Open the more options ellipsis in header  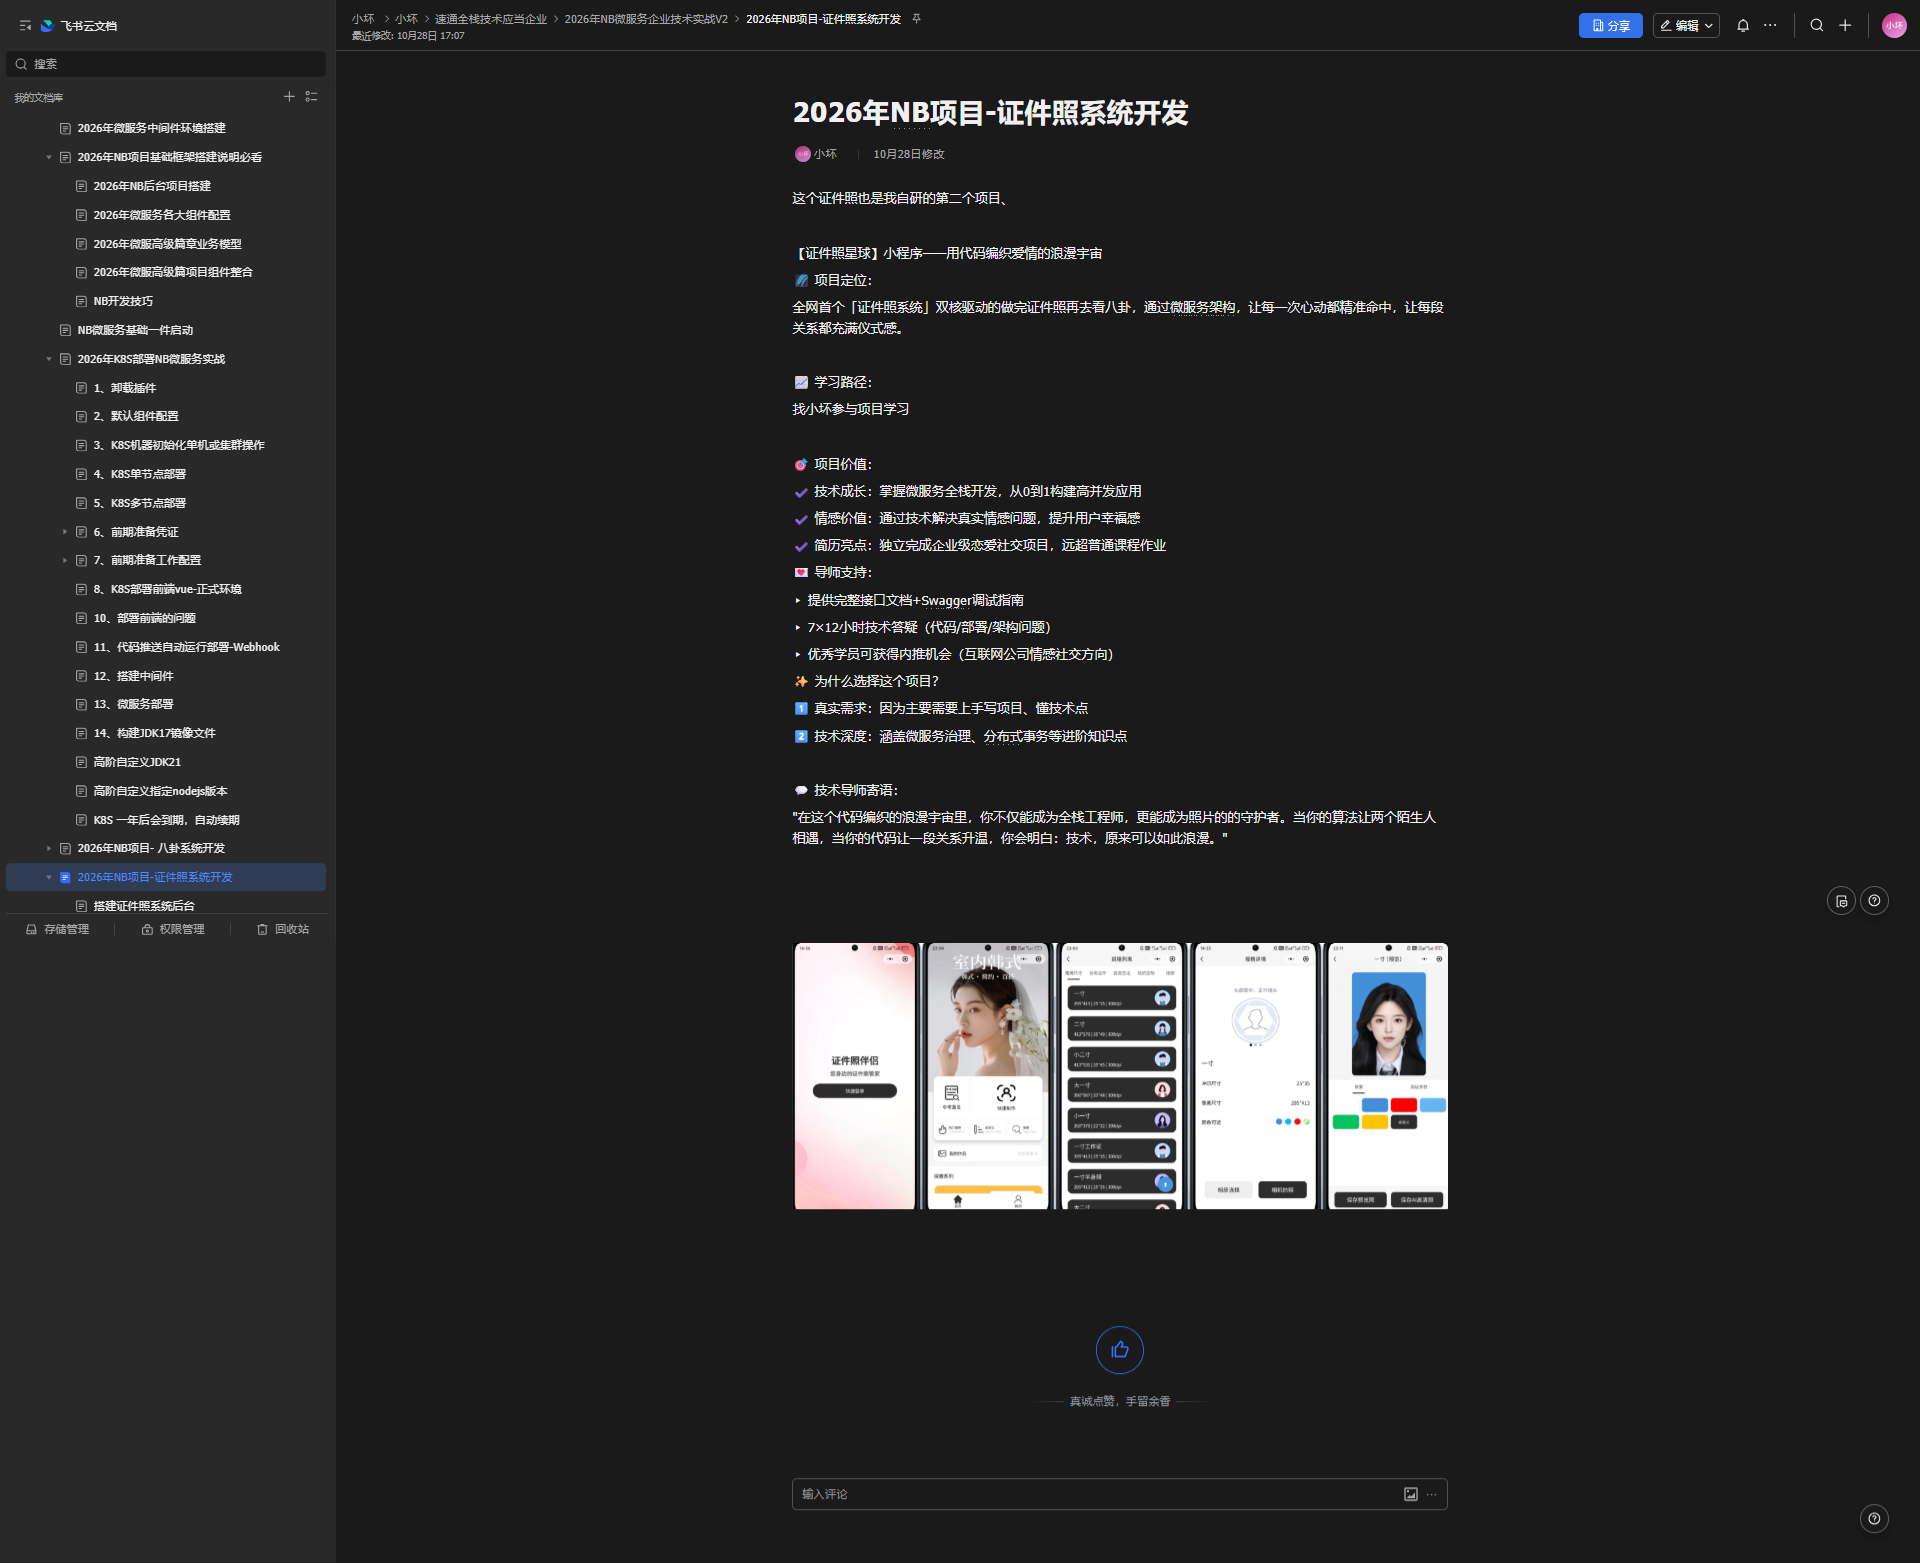(x=1770, y=26)
